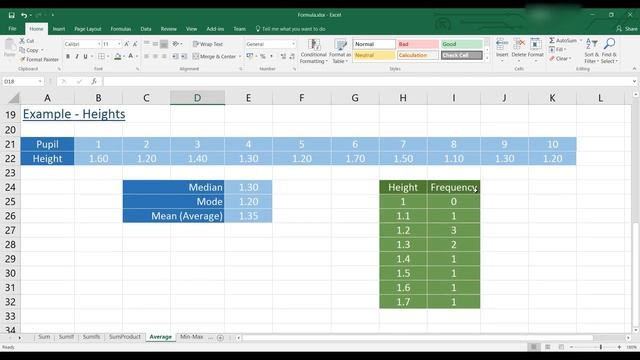The width and height of the screenshot is (640, 360).
Task: Click the AutoSum sigma icon
Action: pyautogui.click(x=552, y=40)
